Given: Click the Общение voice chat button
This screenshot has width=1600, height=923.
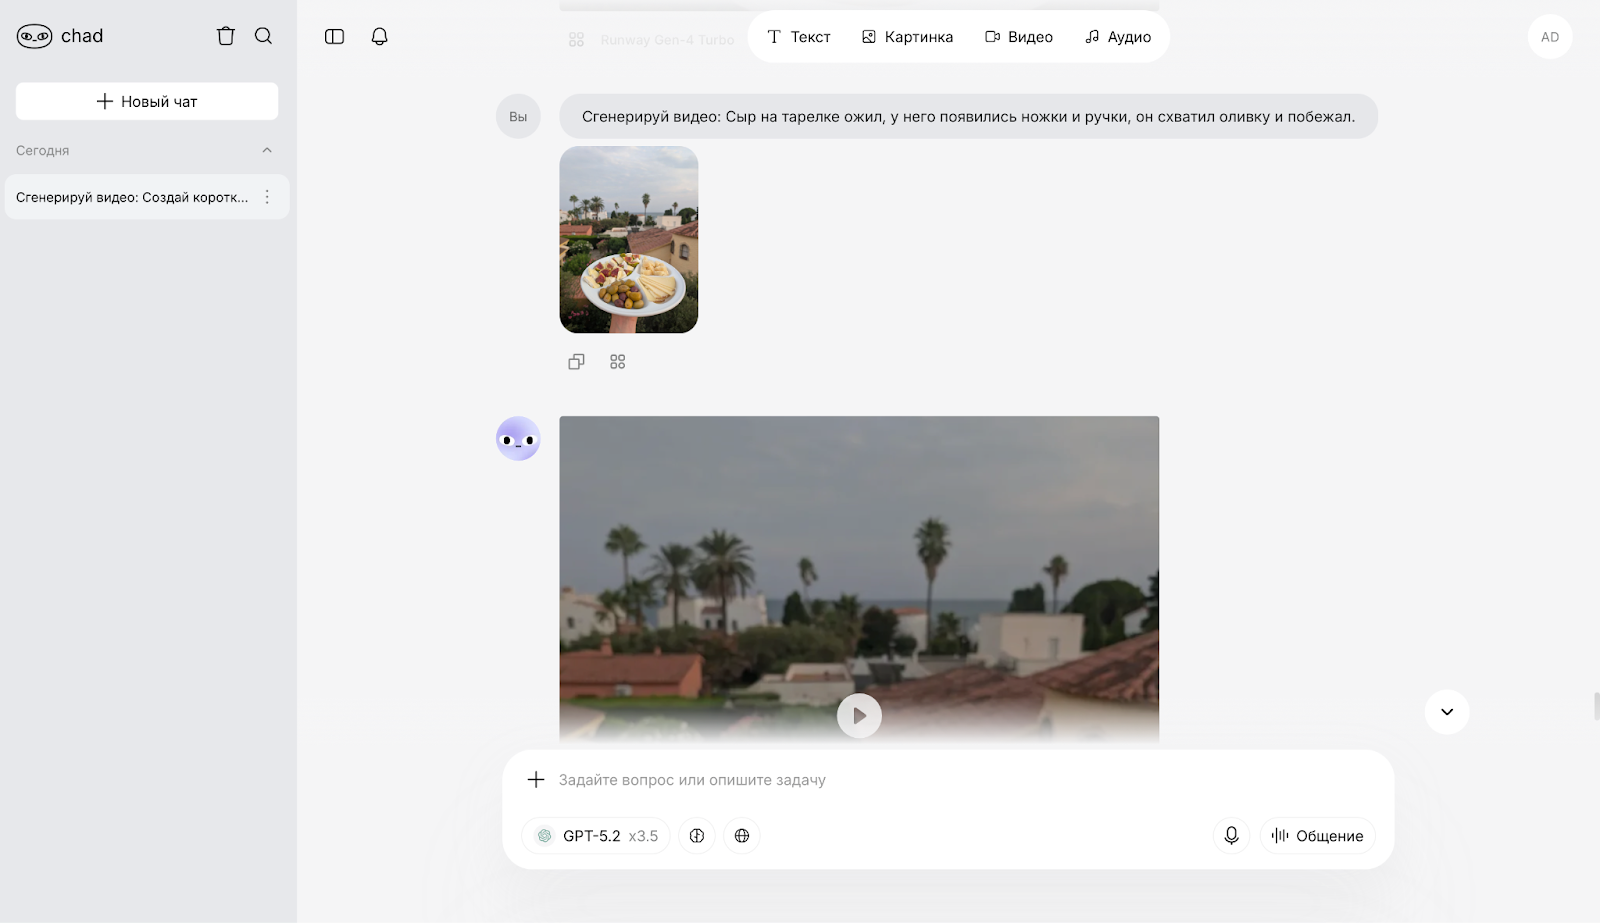Looking at the screenshot, I should click(1317, 836).
